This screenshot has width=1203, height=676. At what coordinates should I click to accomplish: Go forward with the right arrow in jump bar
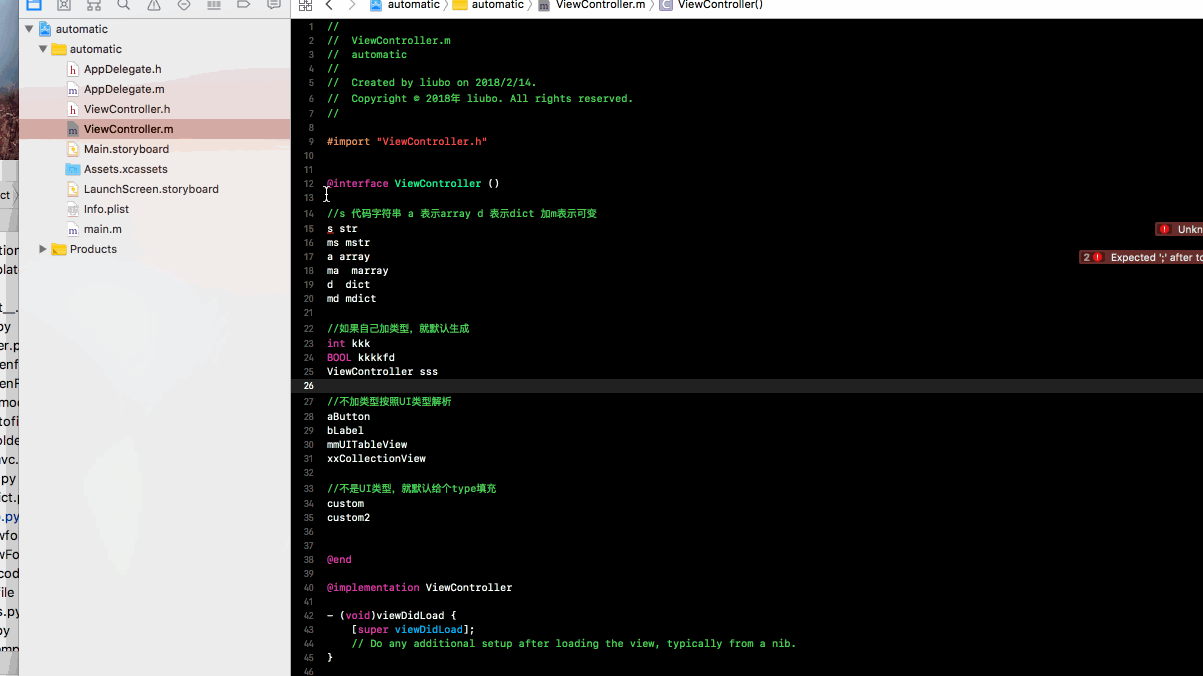(351, 5)
